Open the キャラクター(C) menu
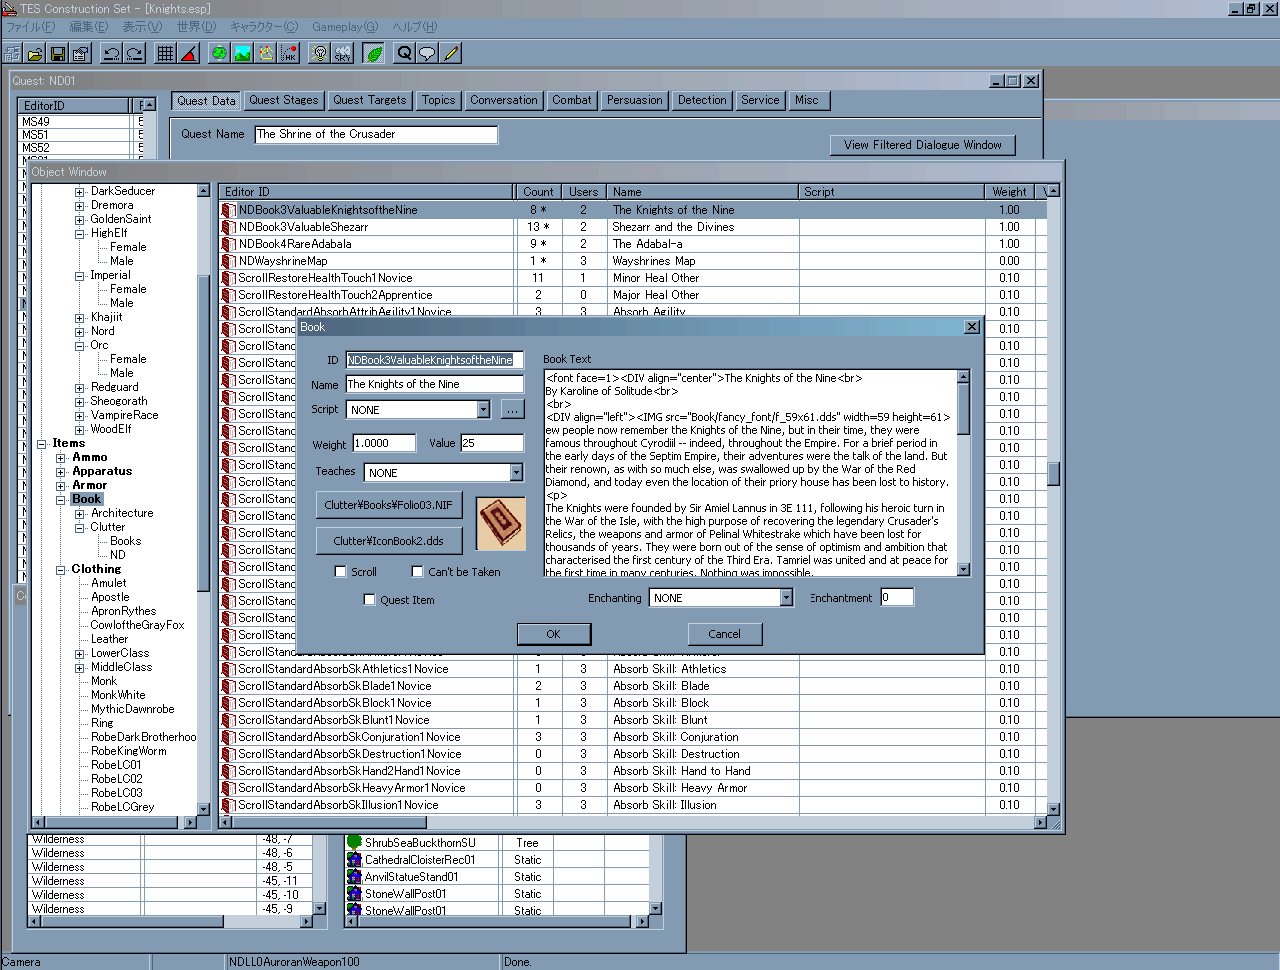 pos(264,27)
